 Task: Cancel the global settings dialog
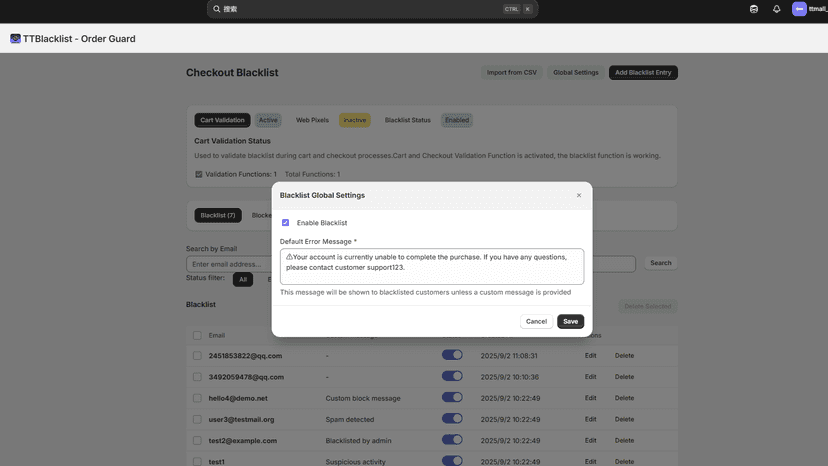(536, 321)
